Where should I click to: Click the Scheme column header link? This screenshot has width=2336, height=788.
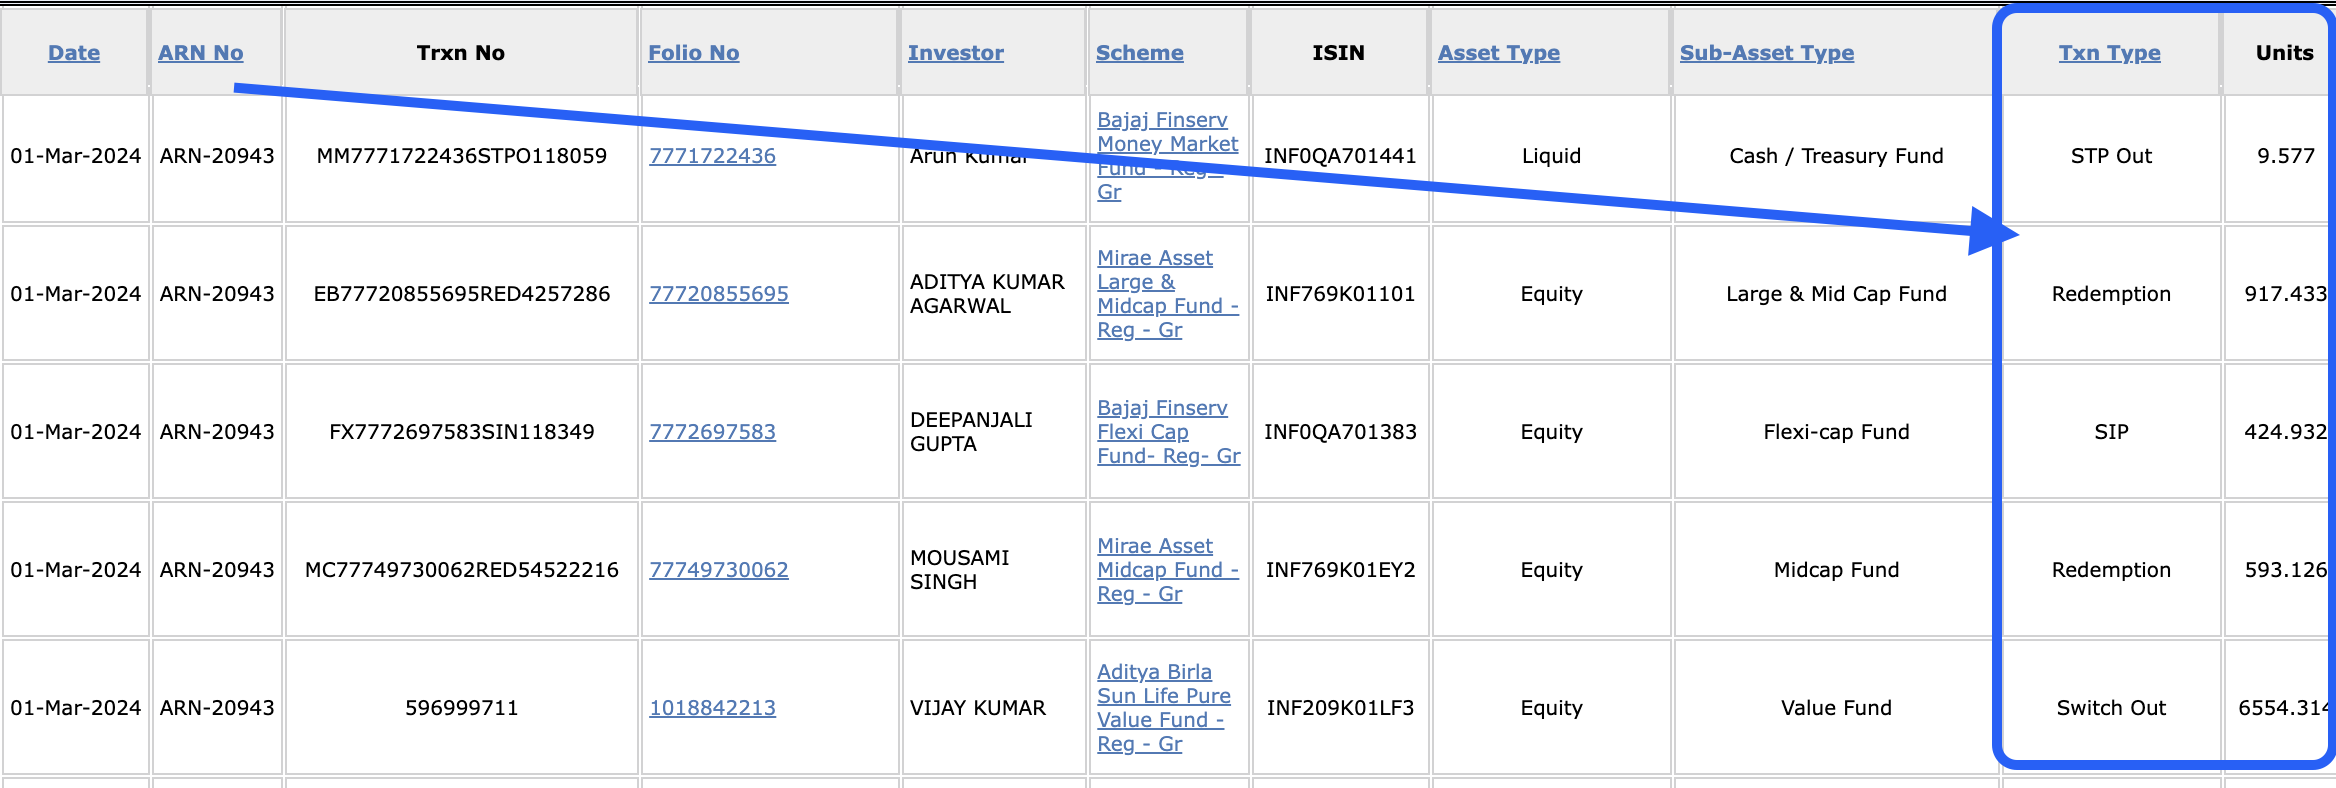pos(1140,53)
